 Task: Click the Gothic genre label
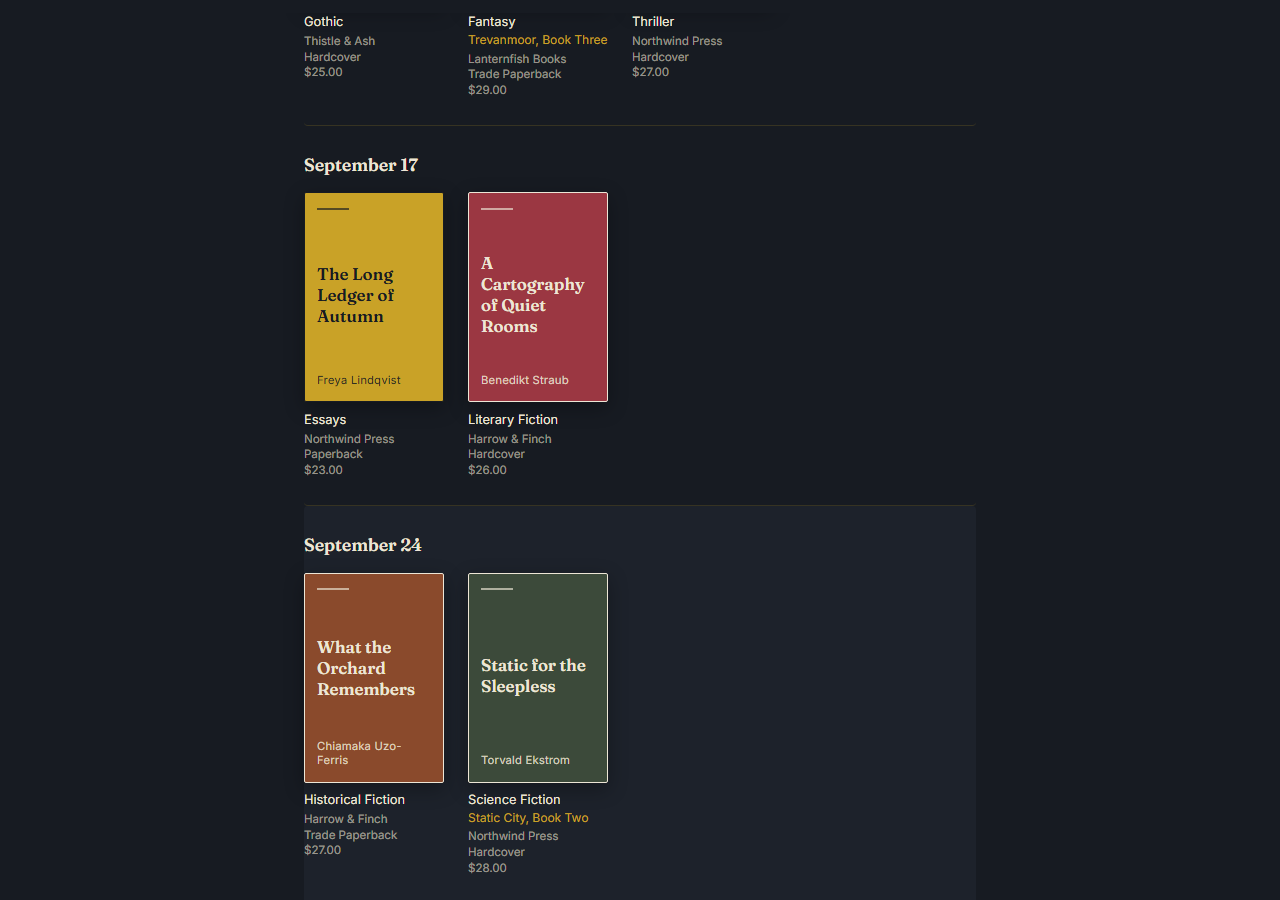click(324, 22)
